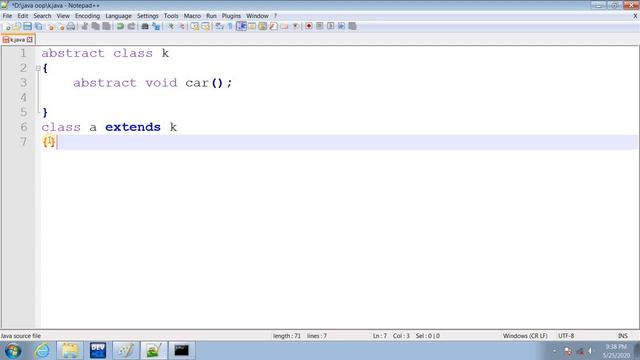Open the Macro menu
The width and height of the screenshot is (640, 360).
pos(192,16)
